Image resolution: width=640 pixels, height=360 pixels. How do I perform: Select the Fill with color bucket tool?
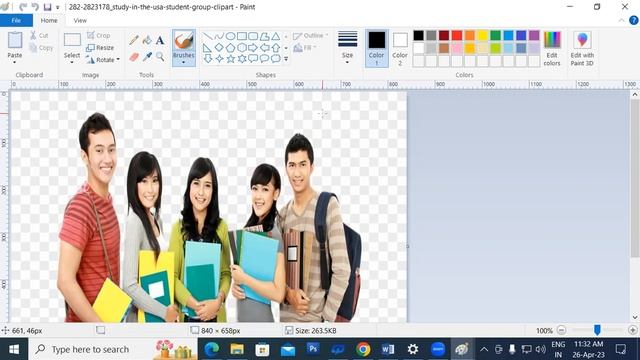coord(147,40)
